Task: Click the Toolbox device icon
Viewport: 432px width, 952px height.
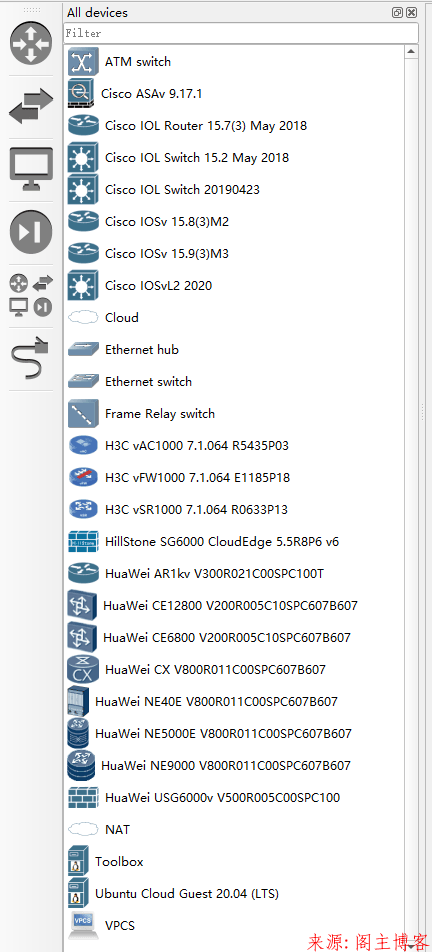Action: (x=78, y=862)
